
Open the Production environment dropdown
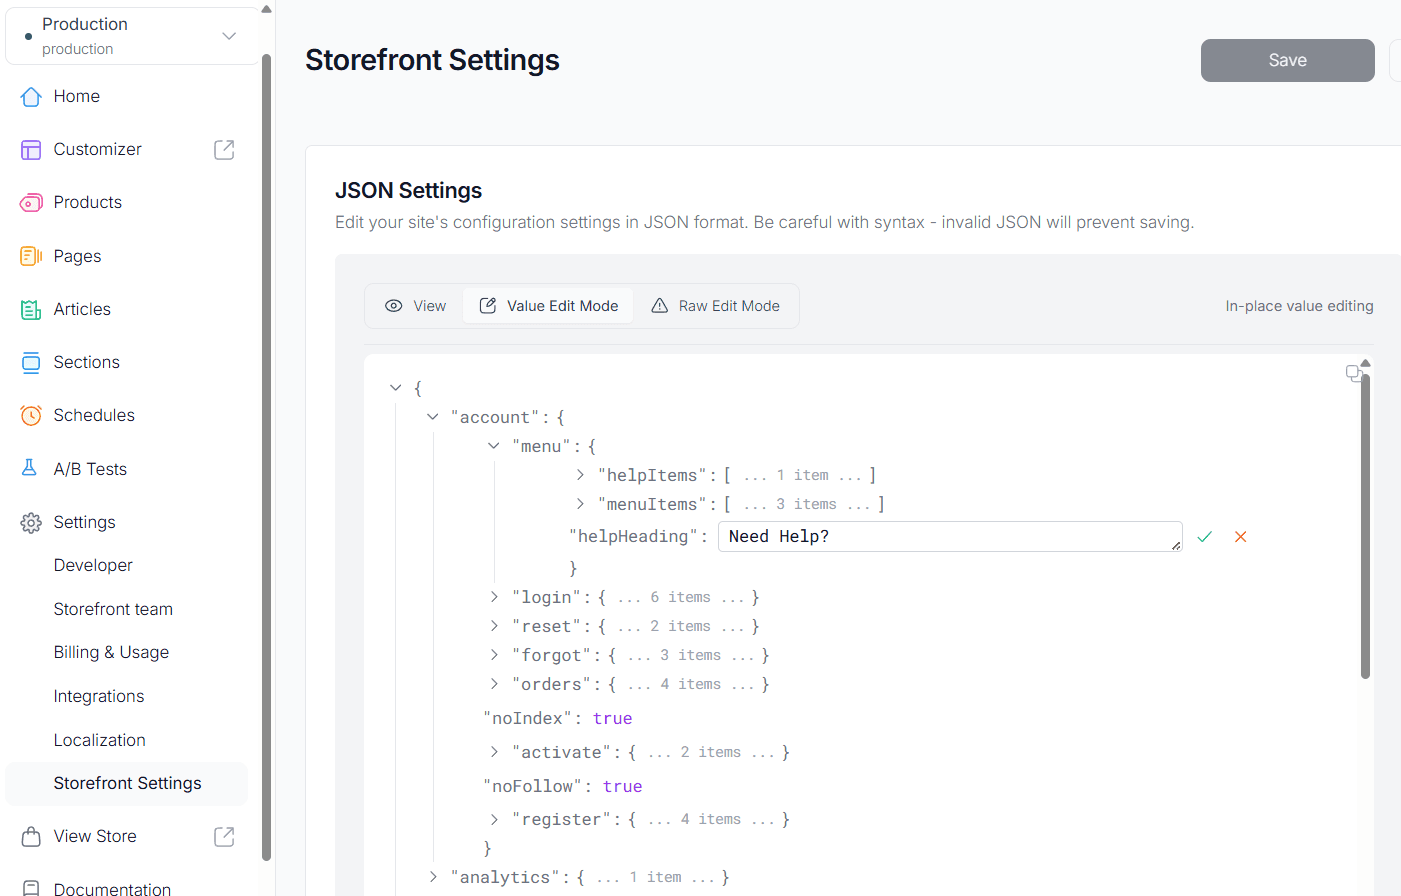[x=132, y=36]
